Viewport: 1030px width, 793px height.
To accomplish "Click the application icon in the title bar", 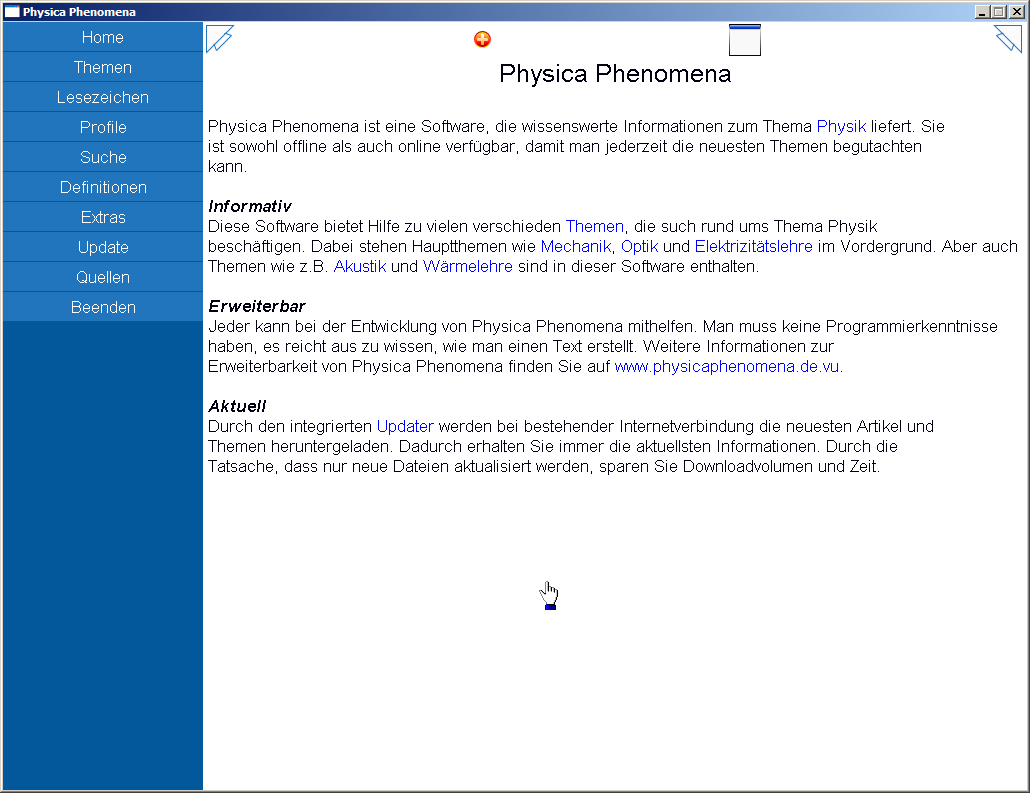I will click(12, 12).
